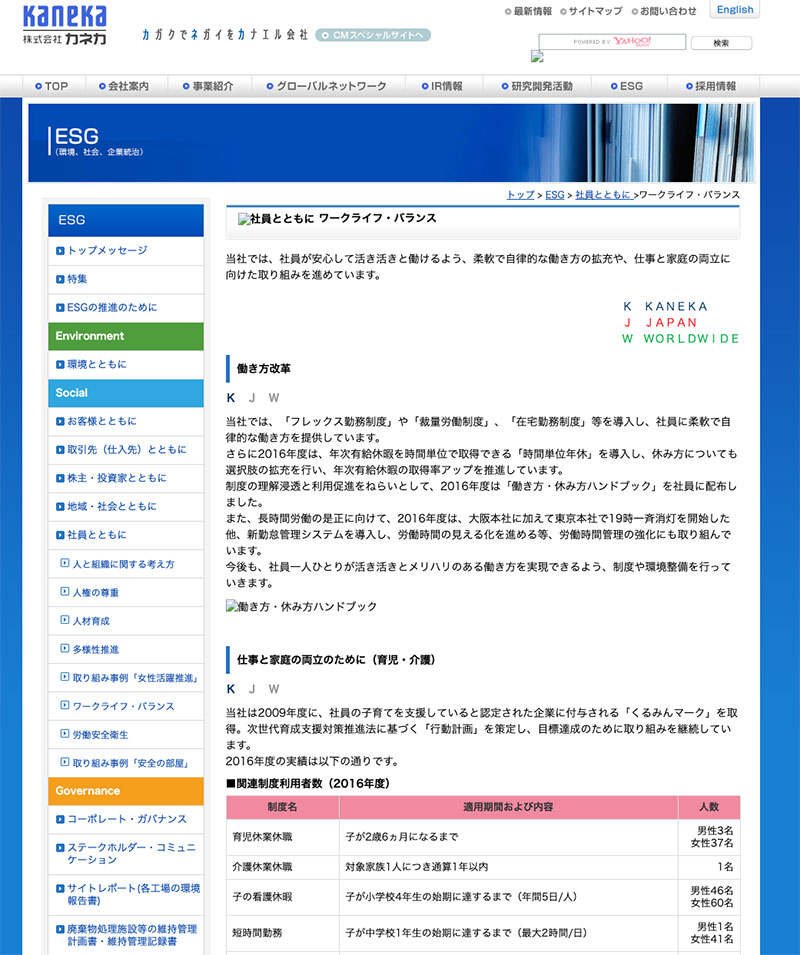Open コーポレート・ガバナンス under Governance
This screenshot has height=955, width=800.
pos(127,820)
